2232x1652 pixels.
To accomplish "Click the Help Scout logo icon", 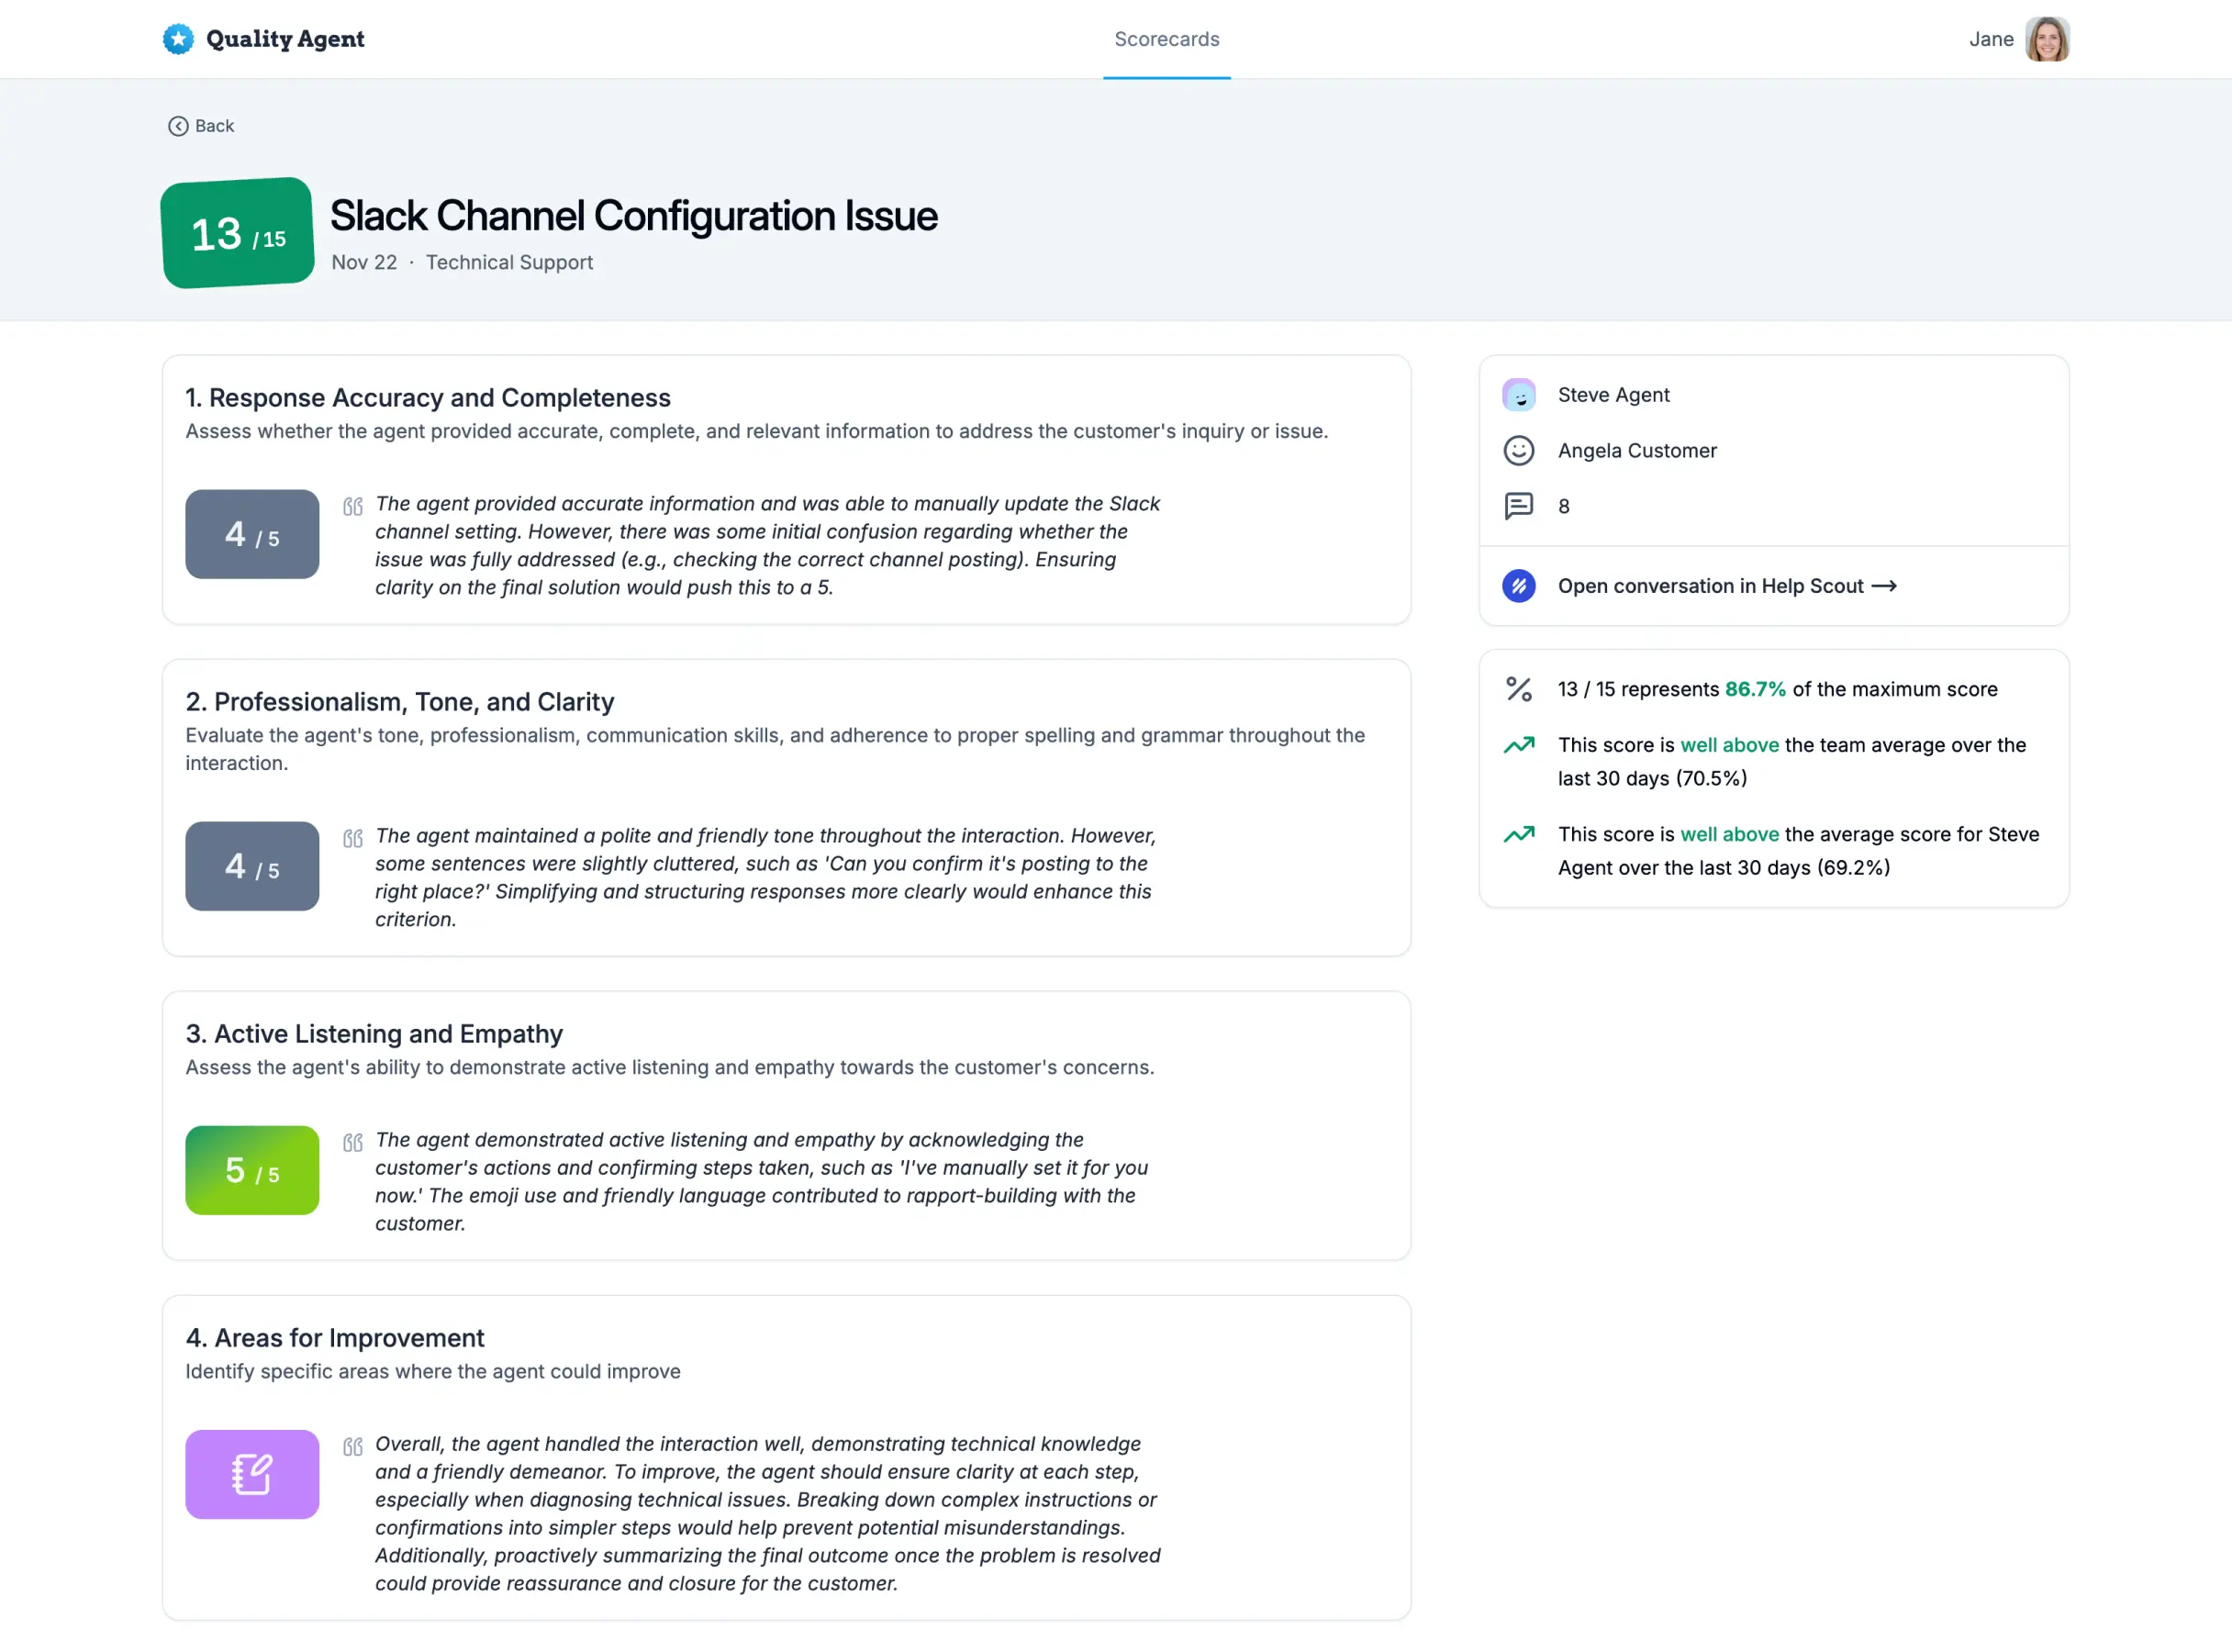I will coord(1519,586).
